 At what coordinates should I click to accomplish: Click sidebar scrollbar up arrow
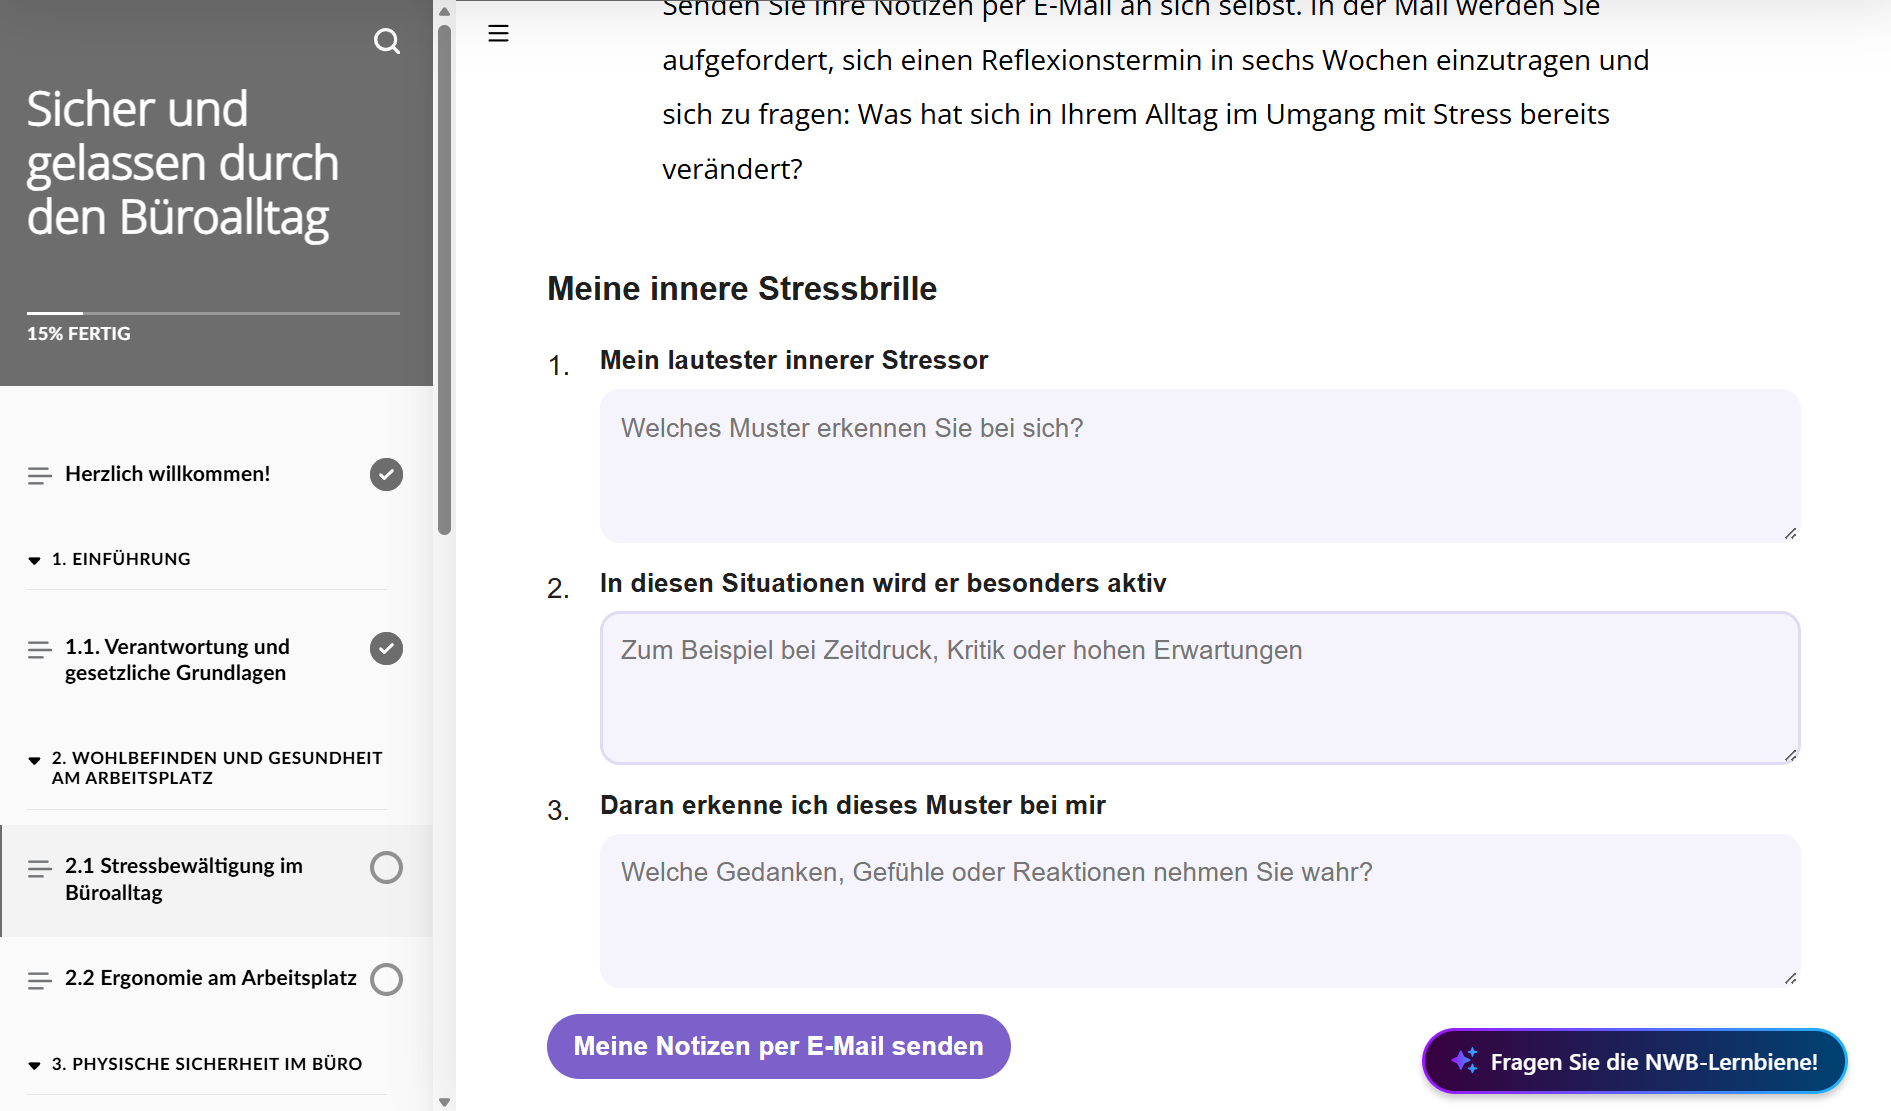click(x=444, y=11)
